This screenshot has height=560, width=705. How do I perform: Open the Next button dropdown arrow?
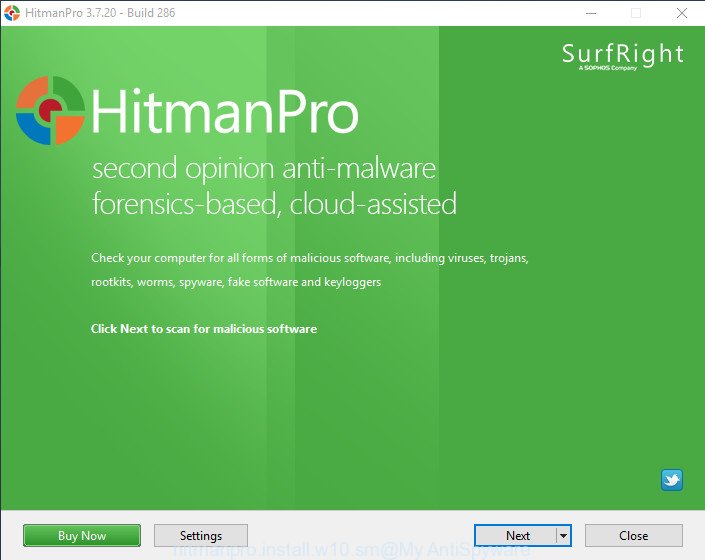563,536
